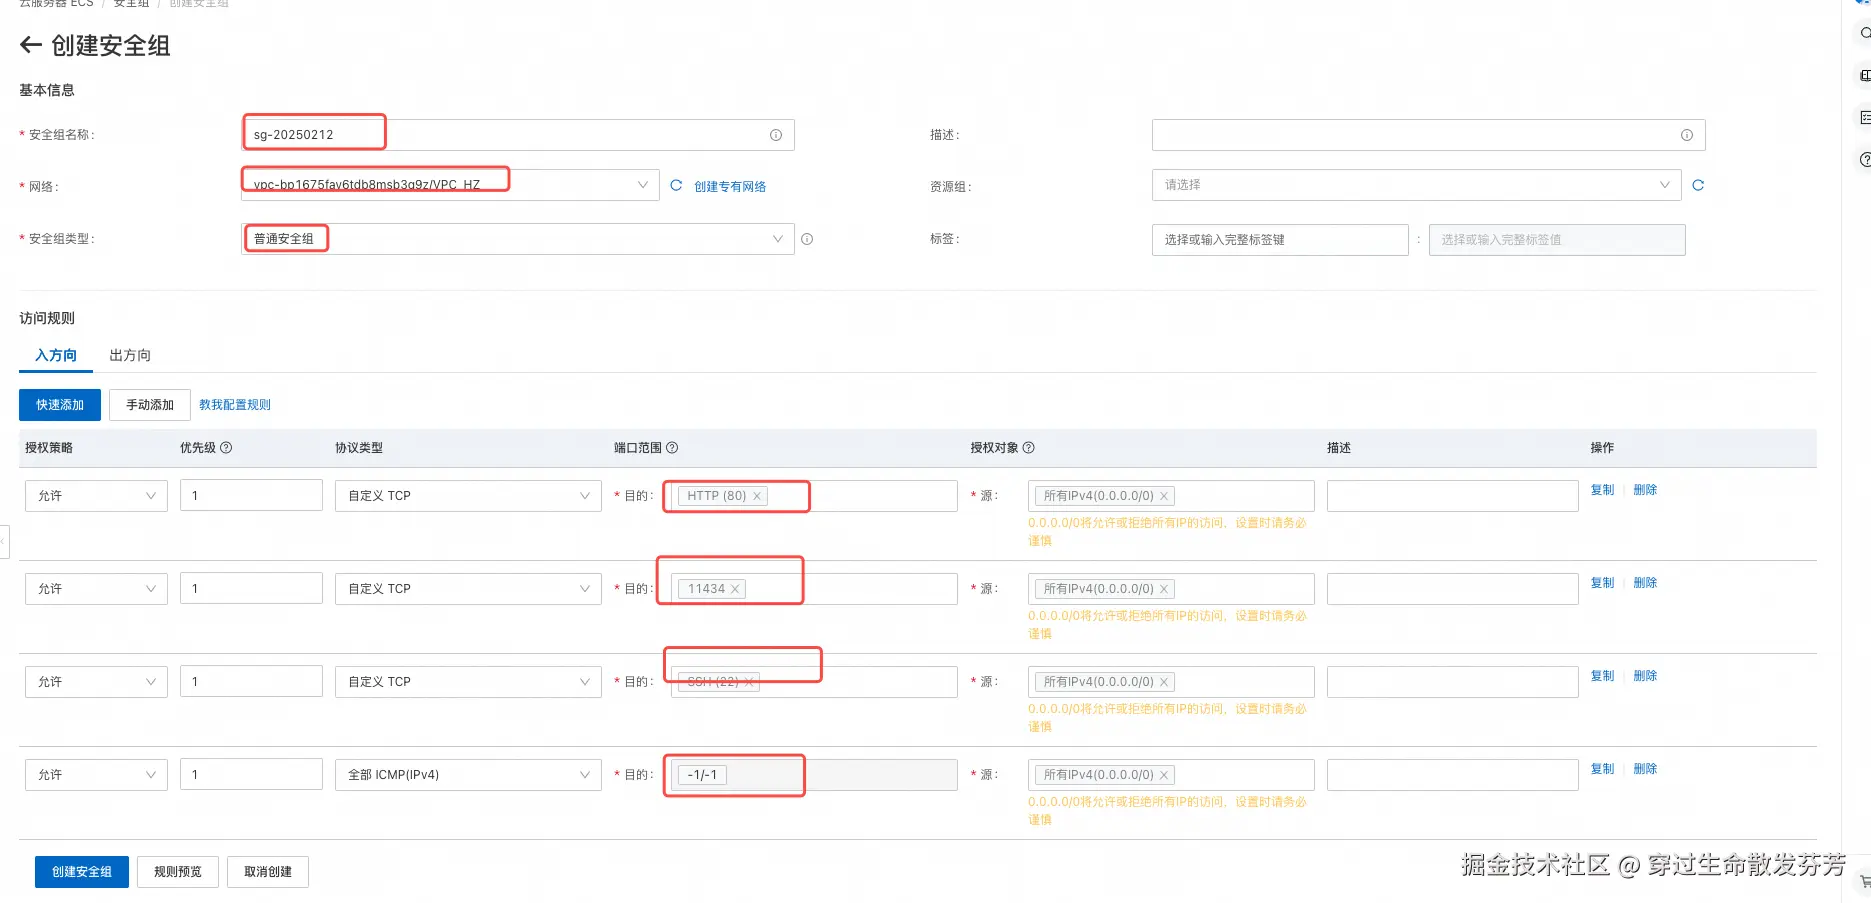This screenshot has height=903, width=1871.
Task: Click 复制 in the SSH (22) row
Action: [1602, 676]
